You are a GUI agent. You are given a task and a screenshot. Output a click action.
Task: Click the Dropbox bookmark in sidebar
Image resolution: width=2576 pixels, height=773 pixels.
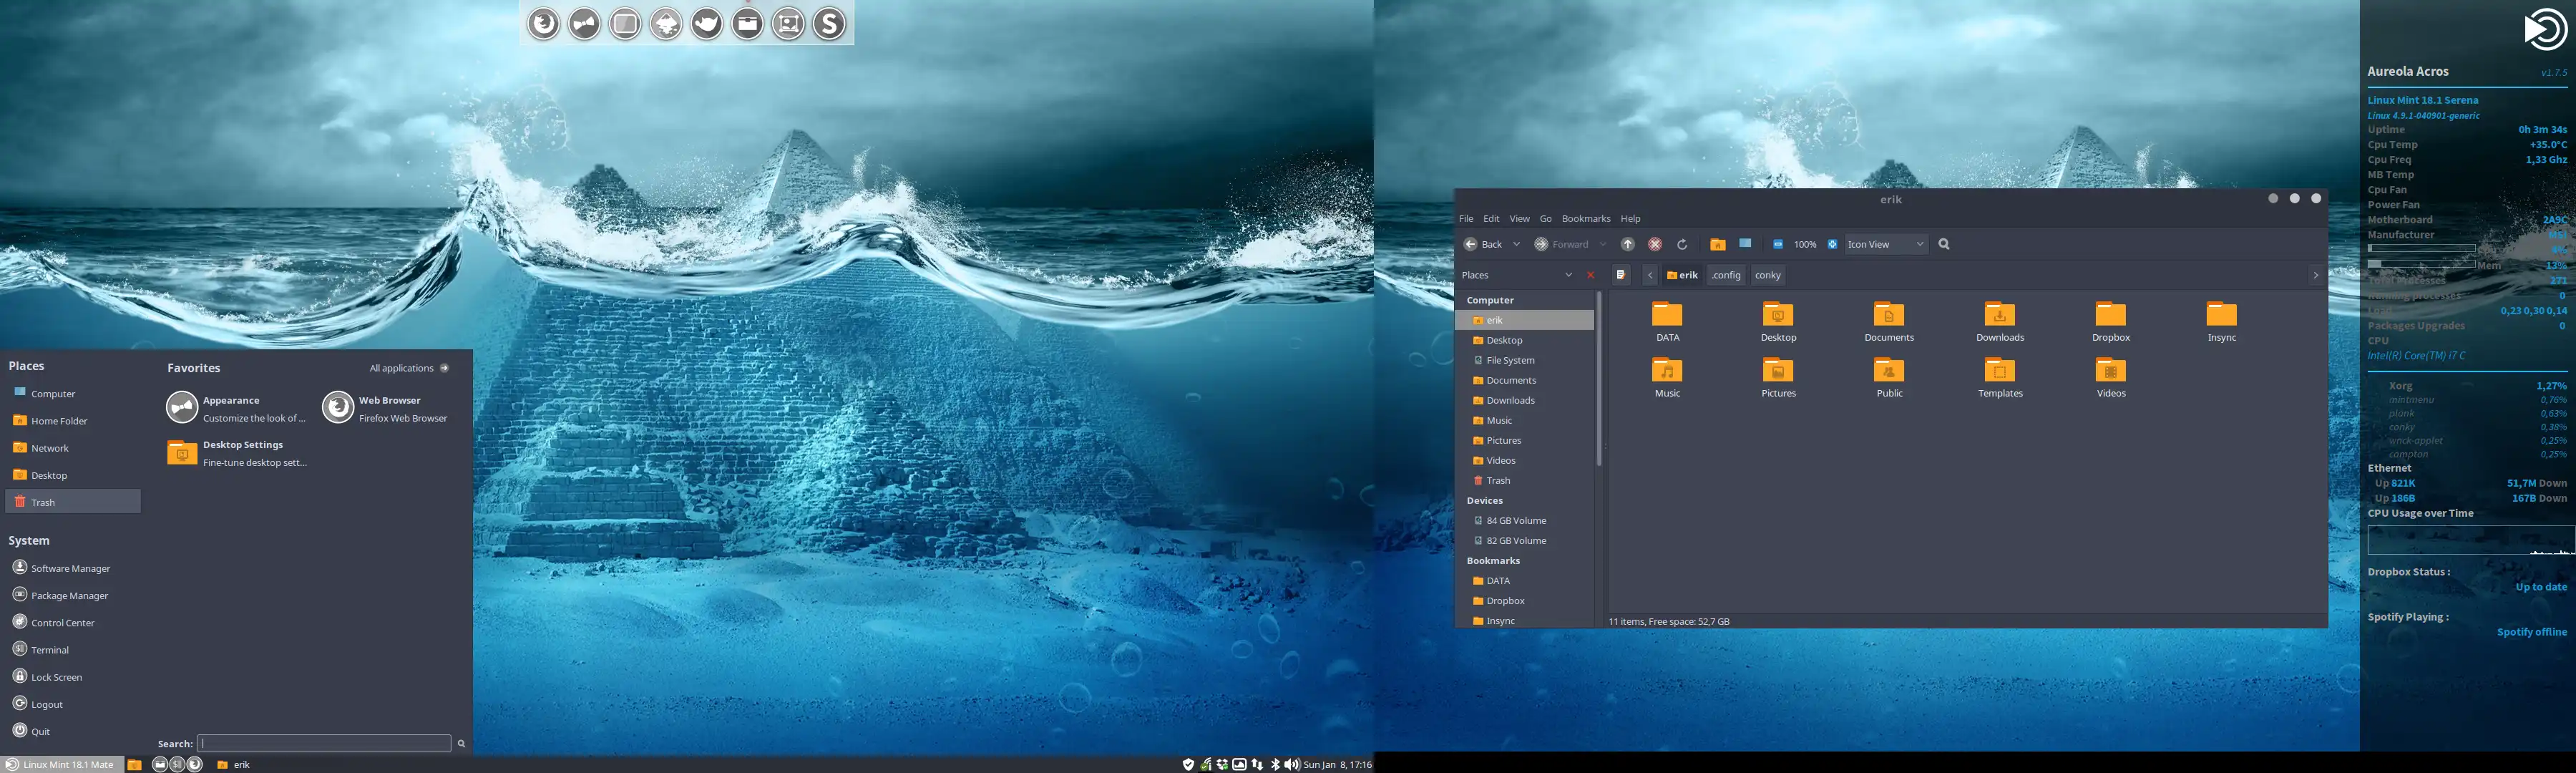coord(1505,598)
